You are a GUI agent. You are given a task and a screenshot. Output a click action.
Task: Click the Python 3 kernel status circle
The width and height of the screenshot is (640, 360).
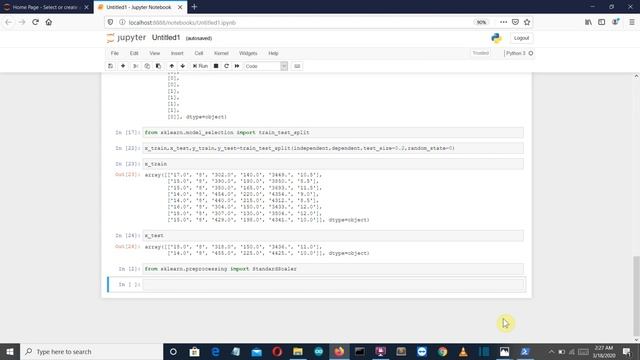[x=531, y=53]
